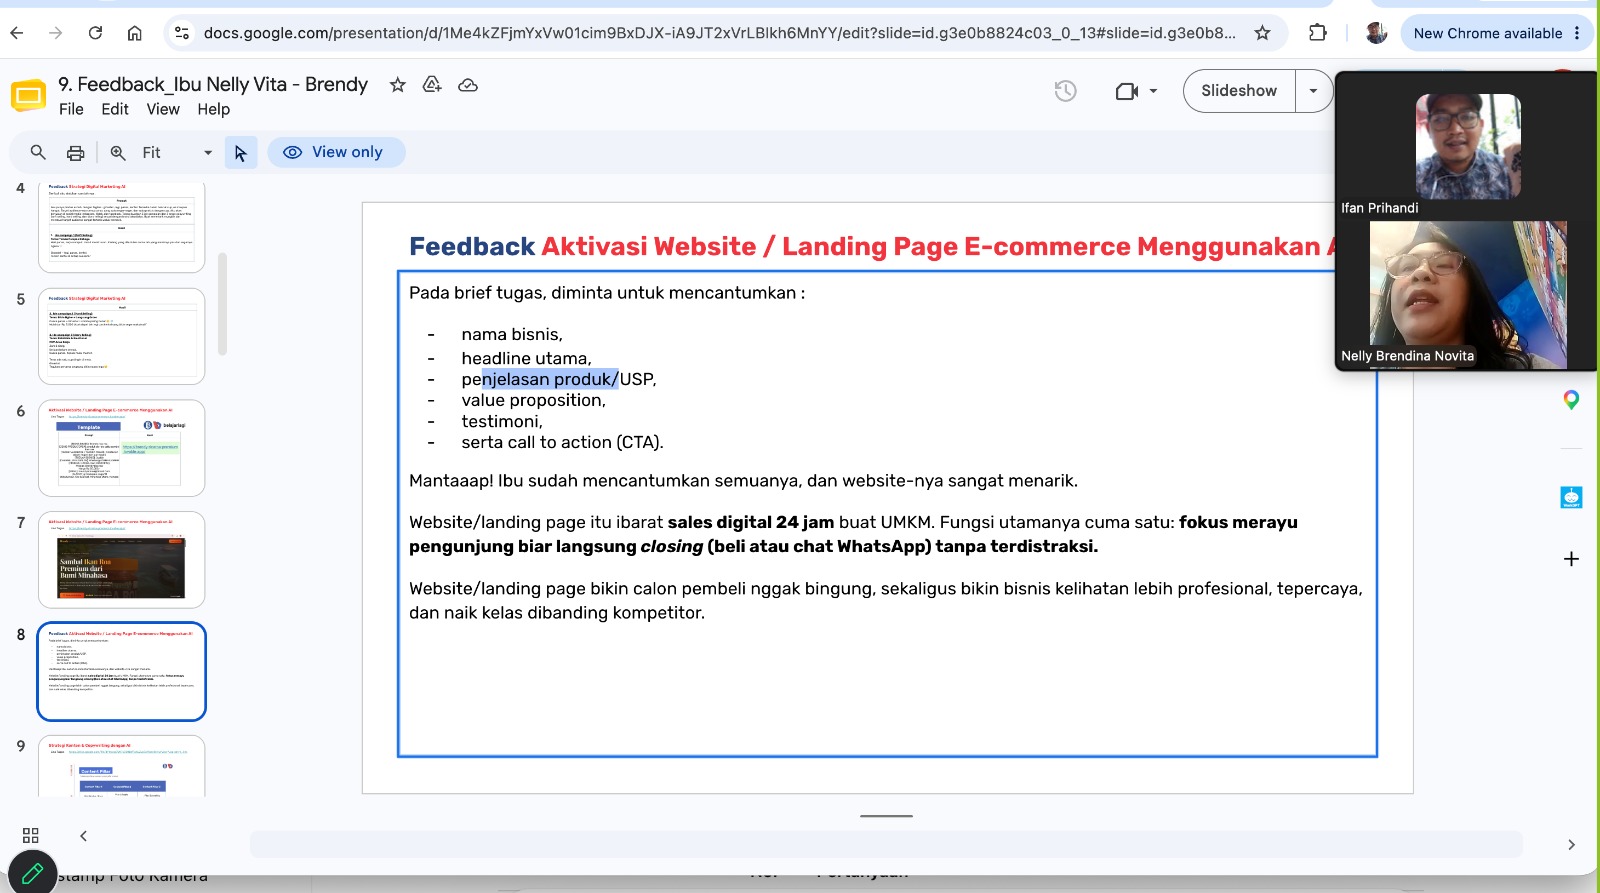This screenshot has height=893, width=1600.
Task: Reload the page
Action: [95, 33]
